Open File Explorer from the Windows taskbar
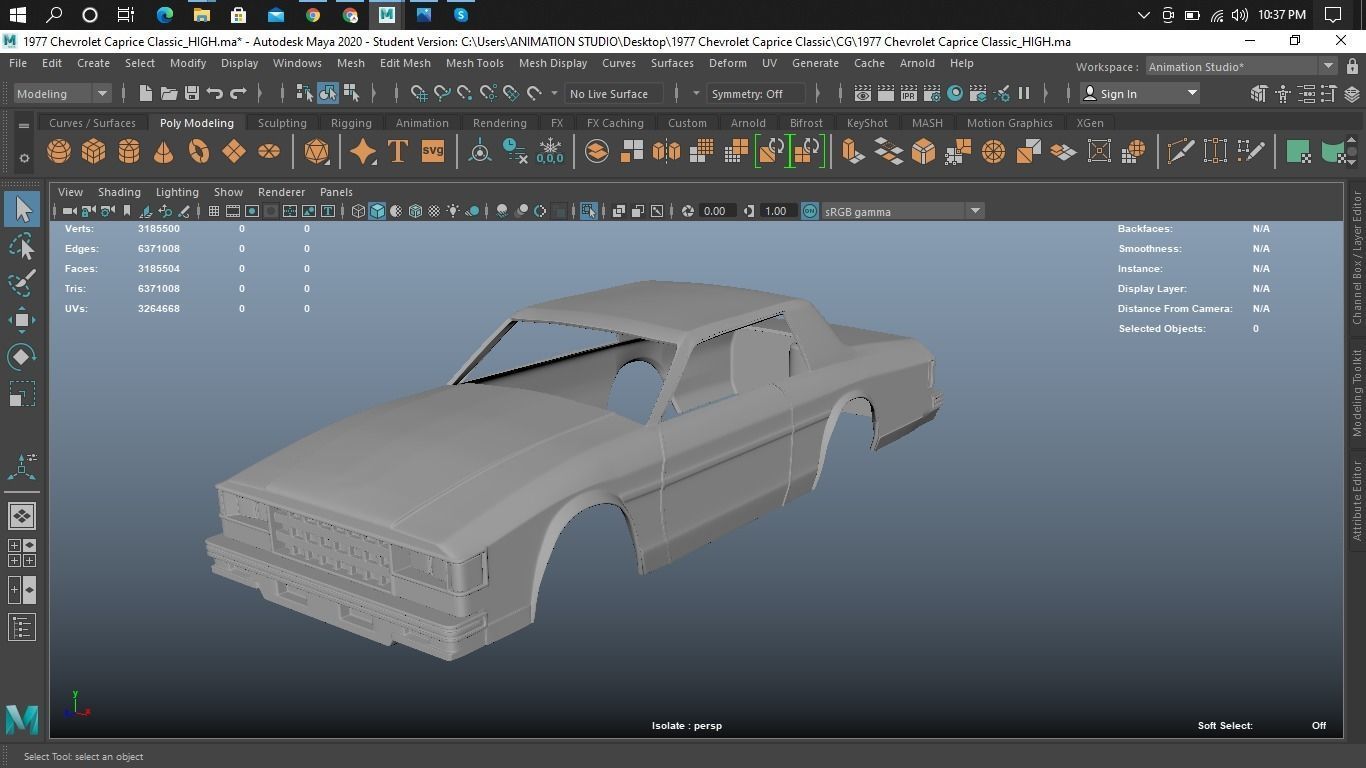Image resolution: width=1366 pixels, height=768 pixels. (x=201, y=15)
